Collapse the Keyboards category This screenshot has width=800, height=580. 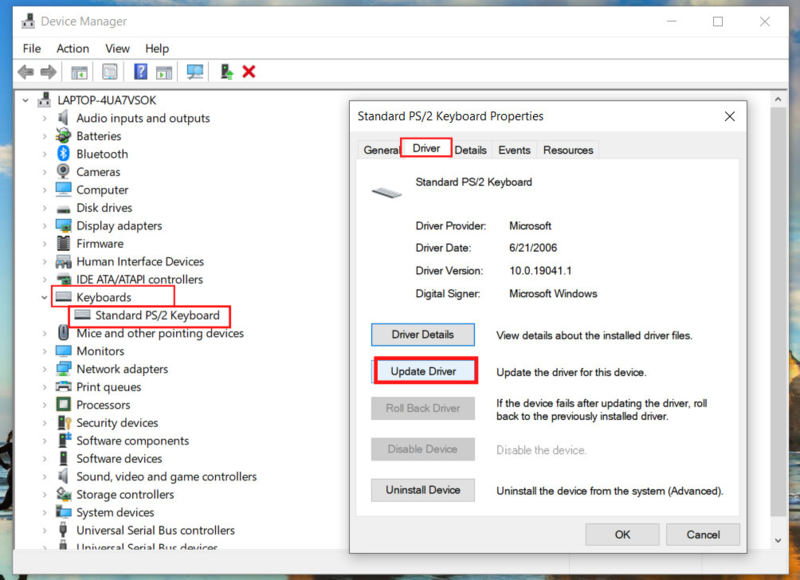pos(44,297)
